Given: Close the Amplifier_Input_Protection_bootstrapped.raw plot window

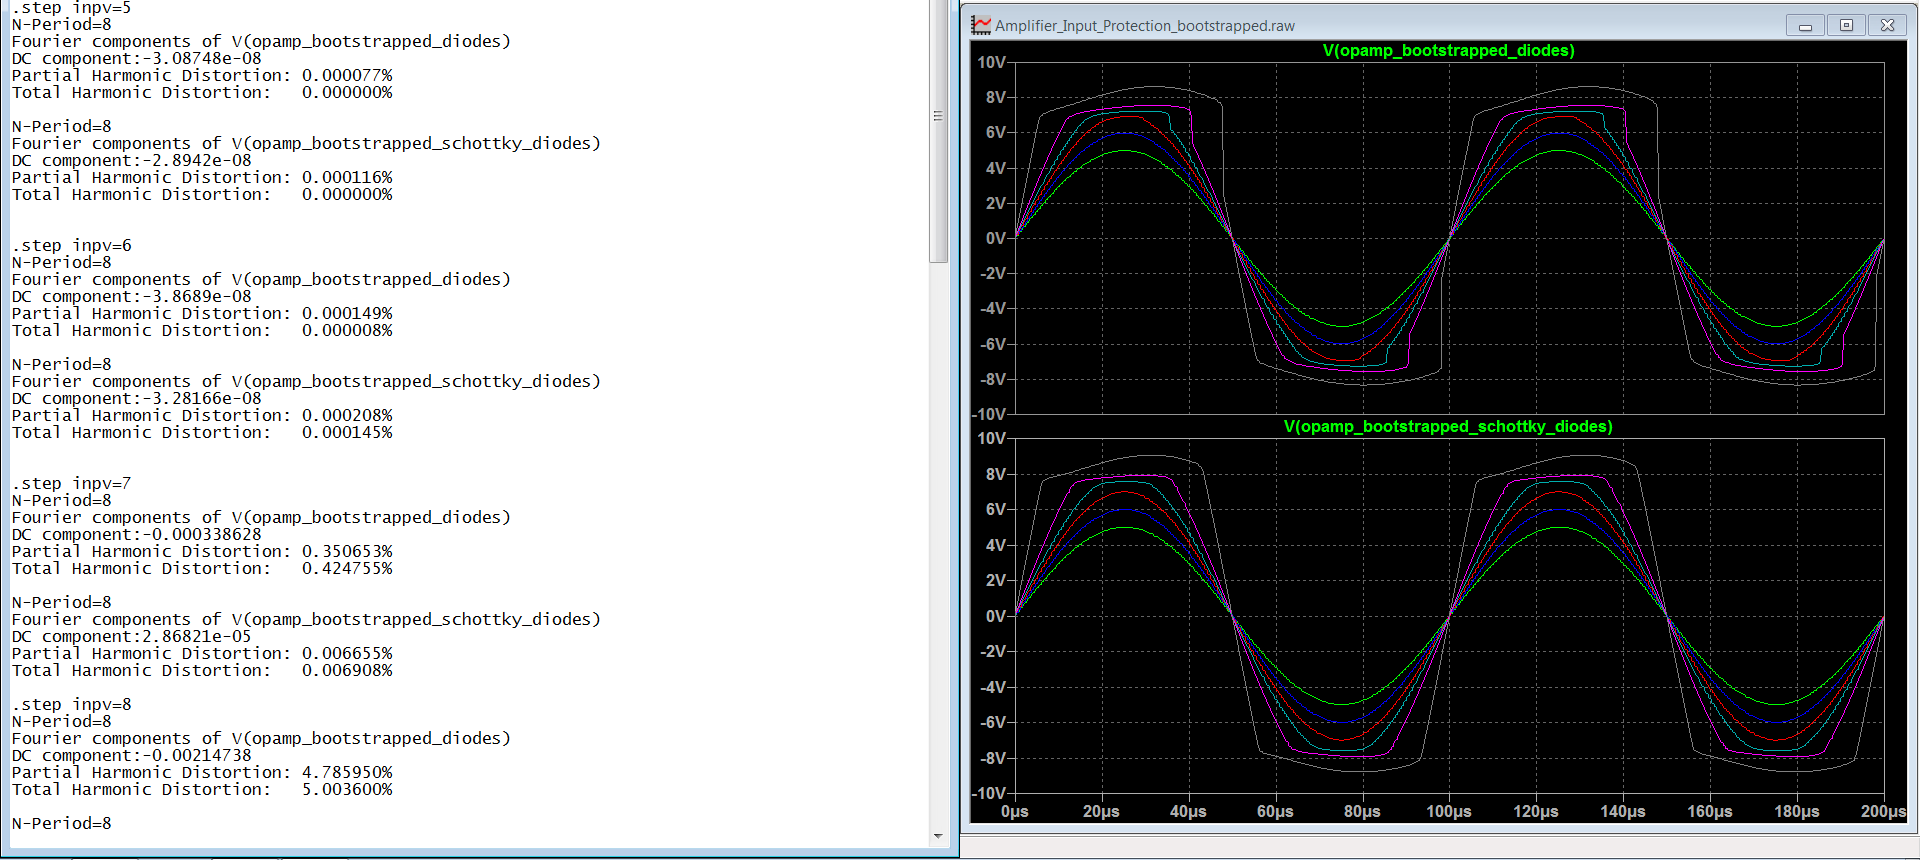Looking at the screenshot, I should (1887, 26).
